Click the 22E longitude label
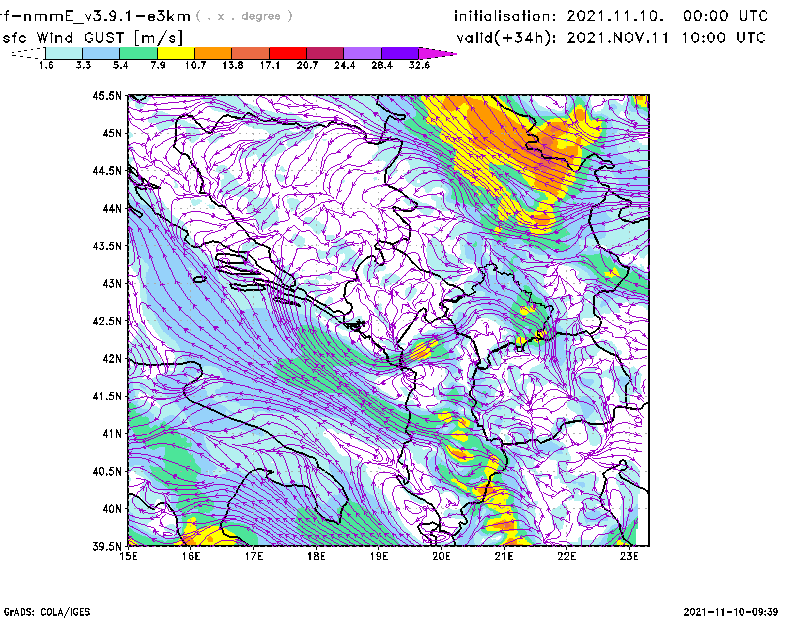The width and height of the screenshot is (800, 618). coord(566,556)
